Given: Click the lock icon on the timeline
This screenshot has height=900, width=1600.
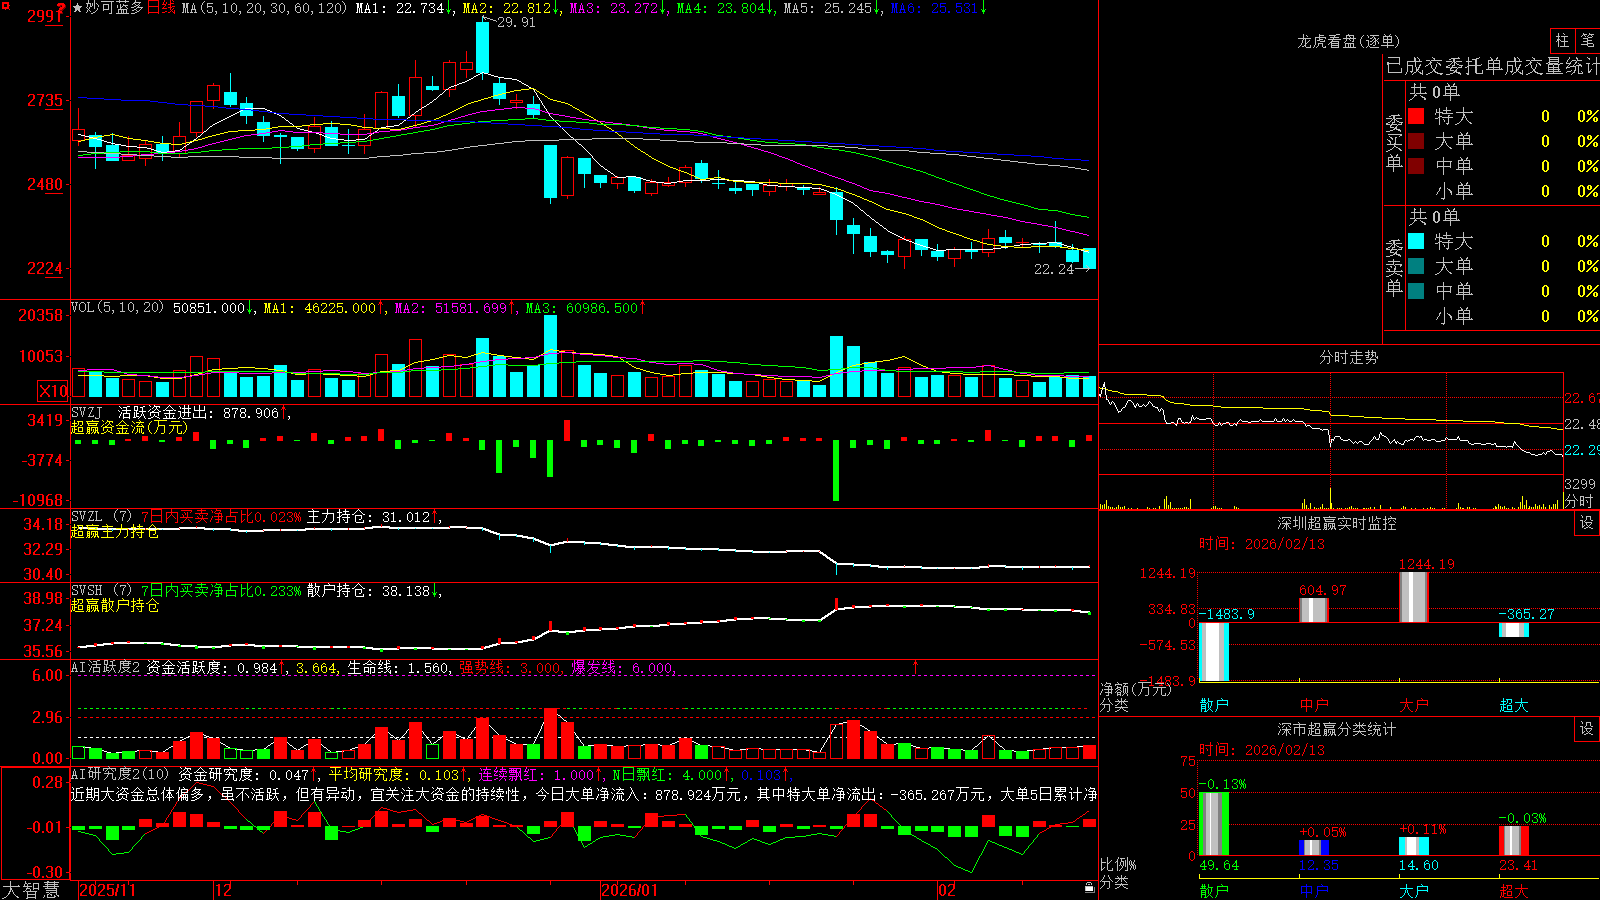Looking at the screenshot, I should (x=1089, y=888).
